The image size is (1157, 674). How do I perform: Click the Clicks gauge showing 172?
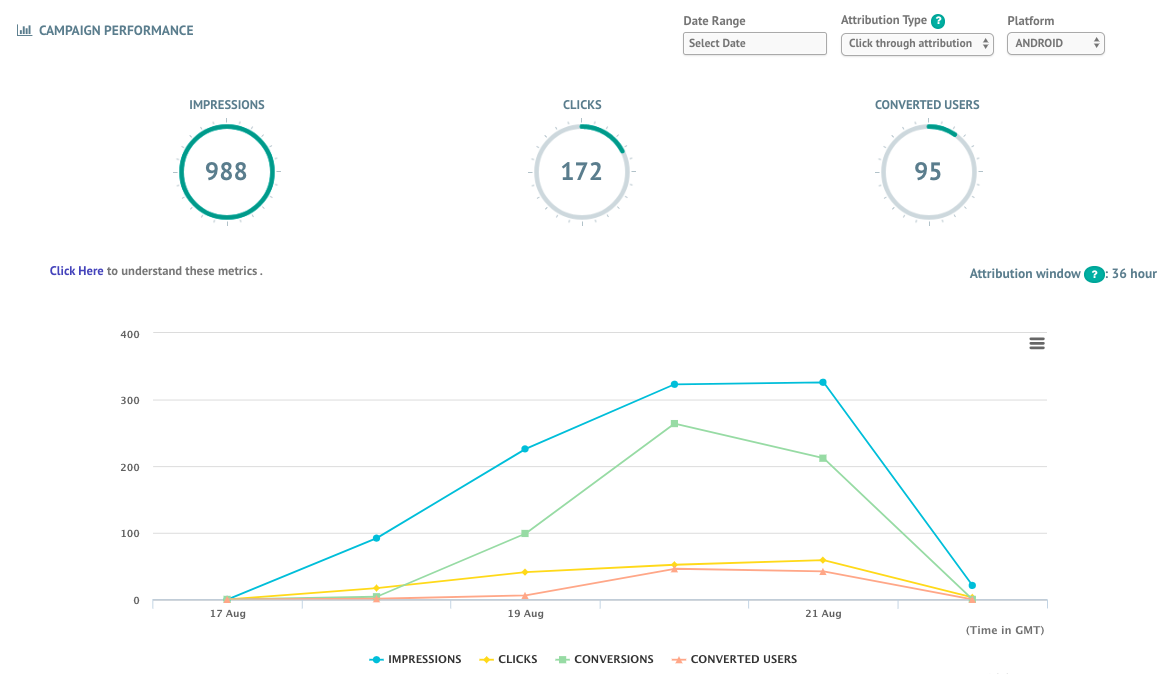tap(581, 172)
